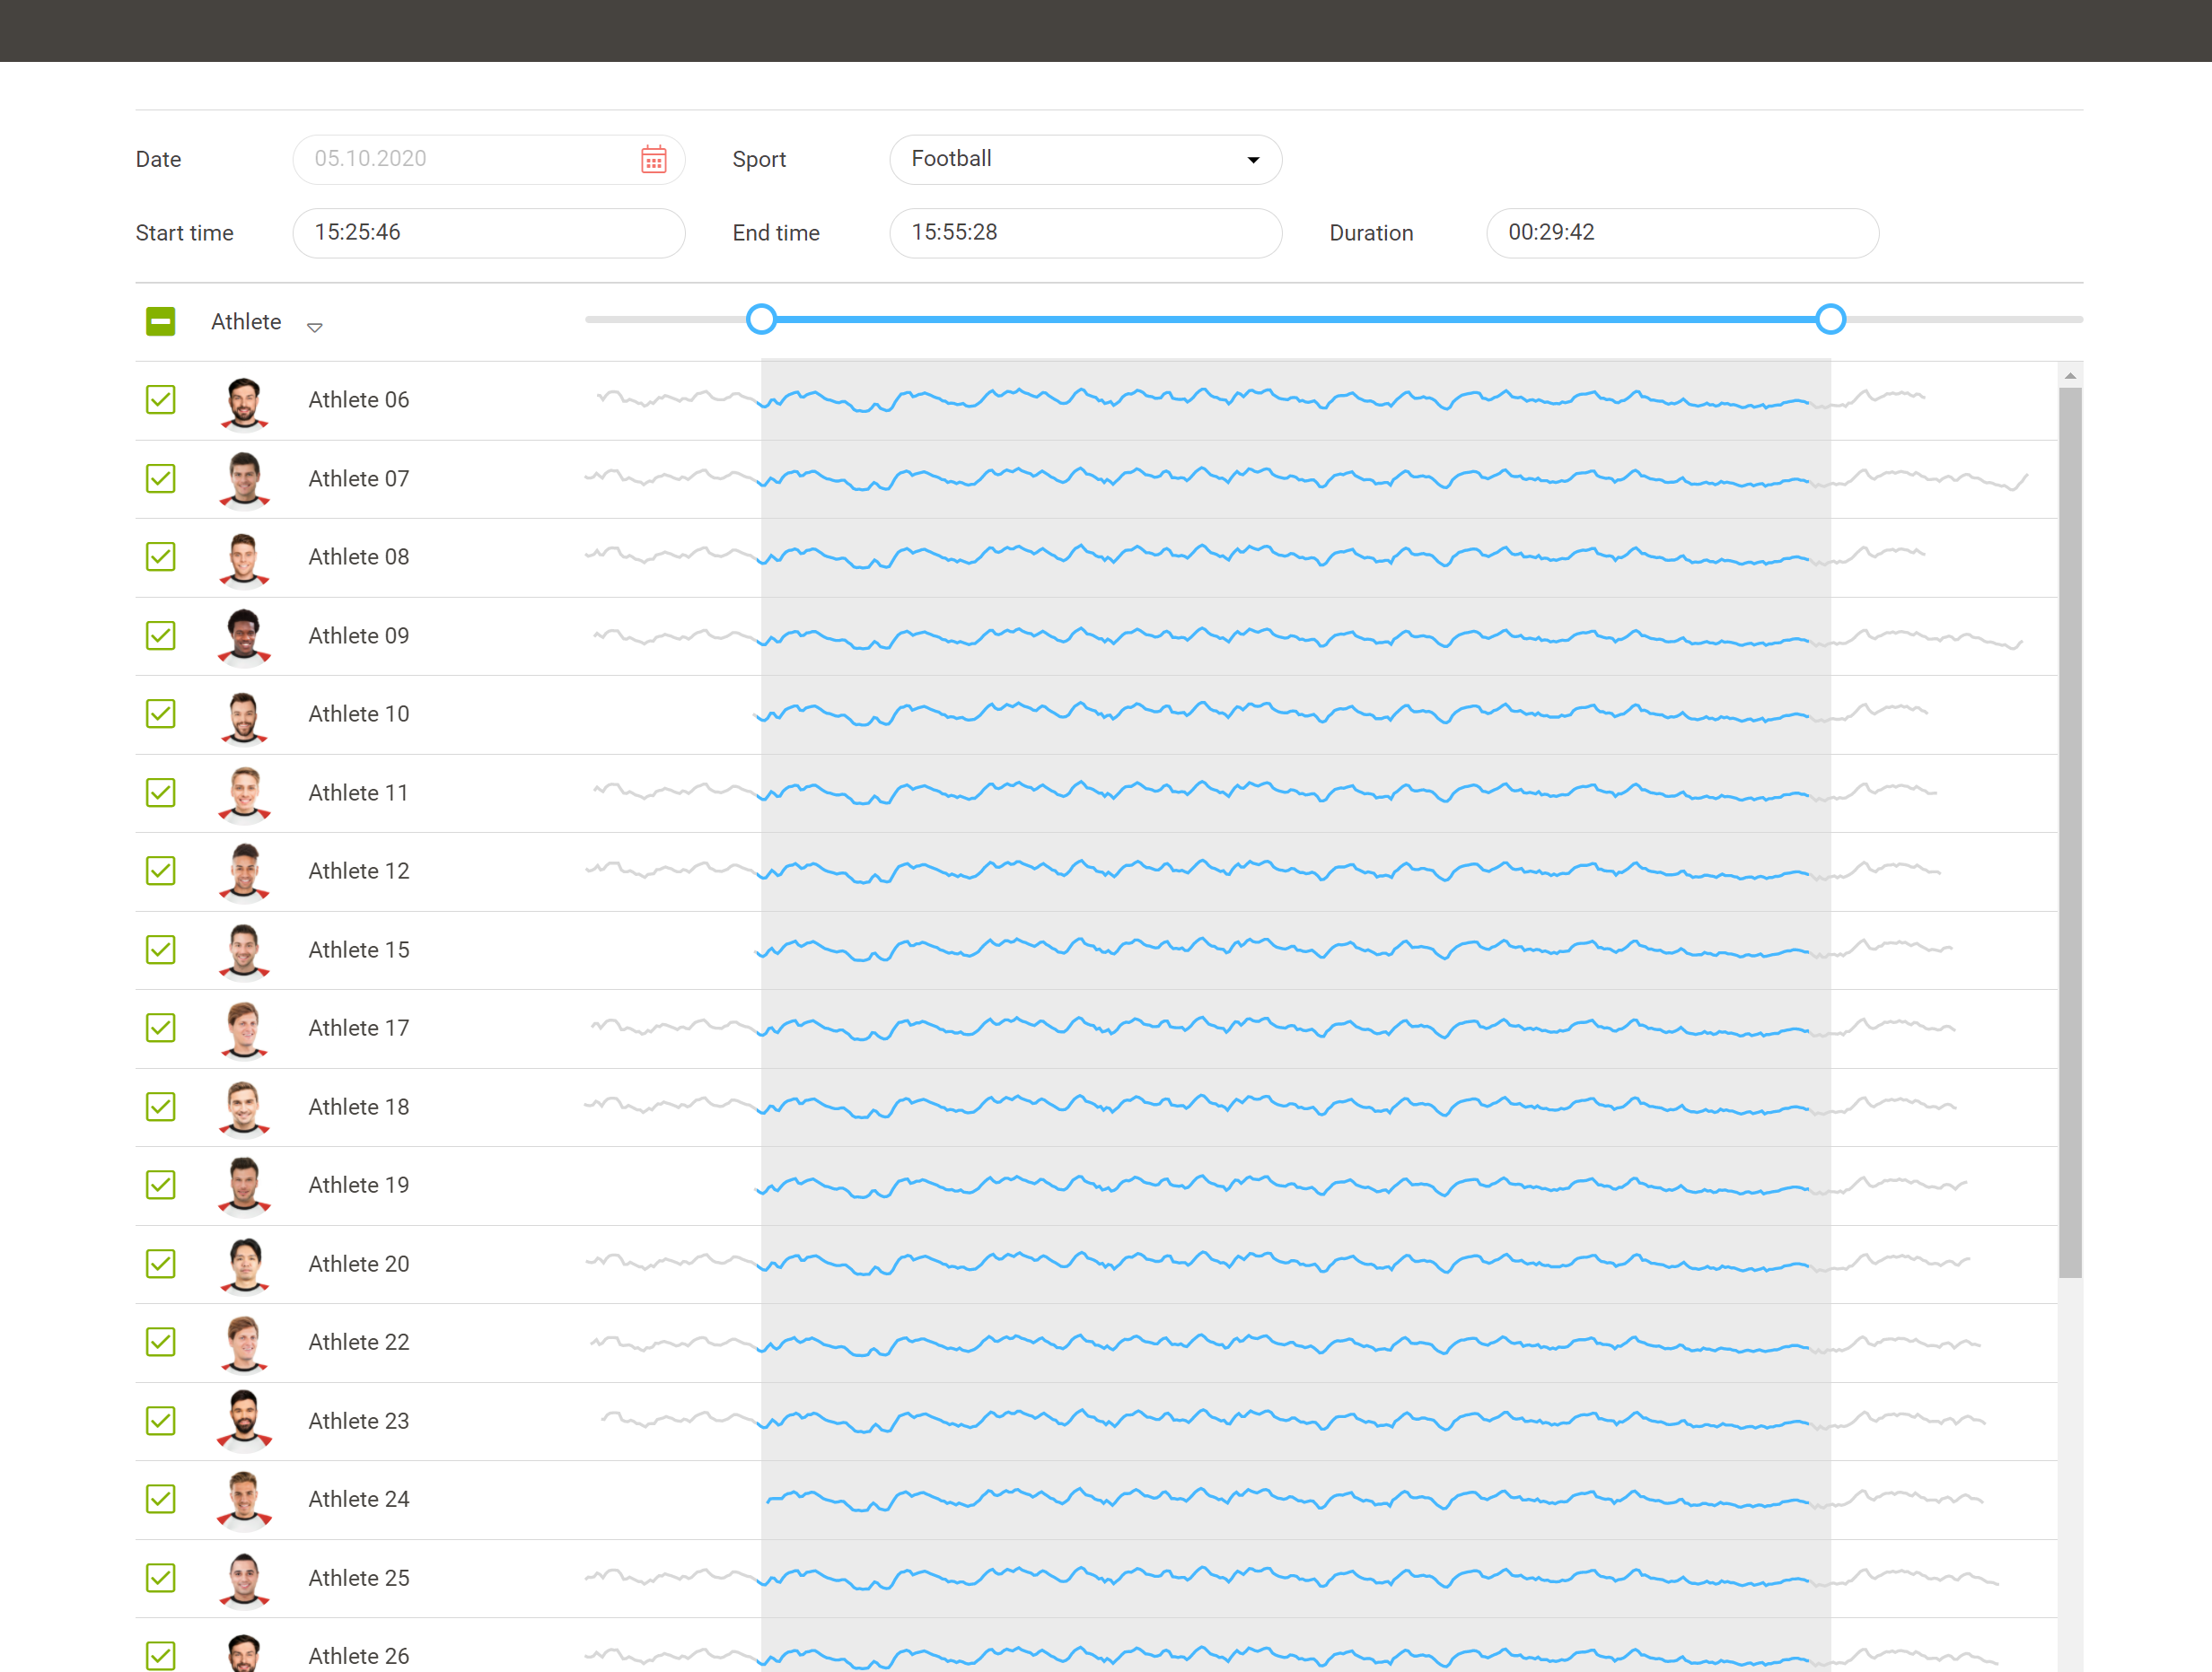
Task: Open the date picker calendar icon
Action: coord(653,159)
